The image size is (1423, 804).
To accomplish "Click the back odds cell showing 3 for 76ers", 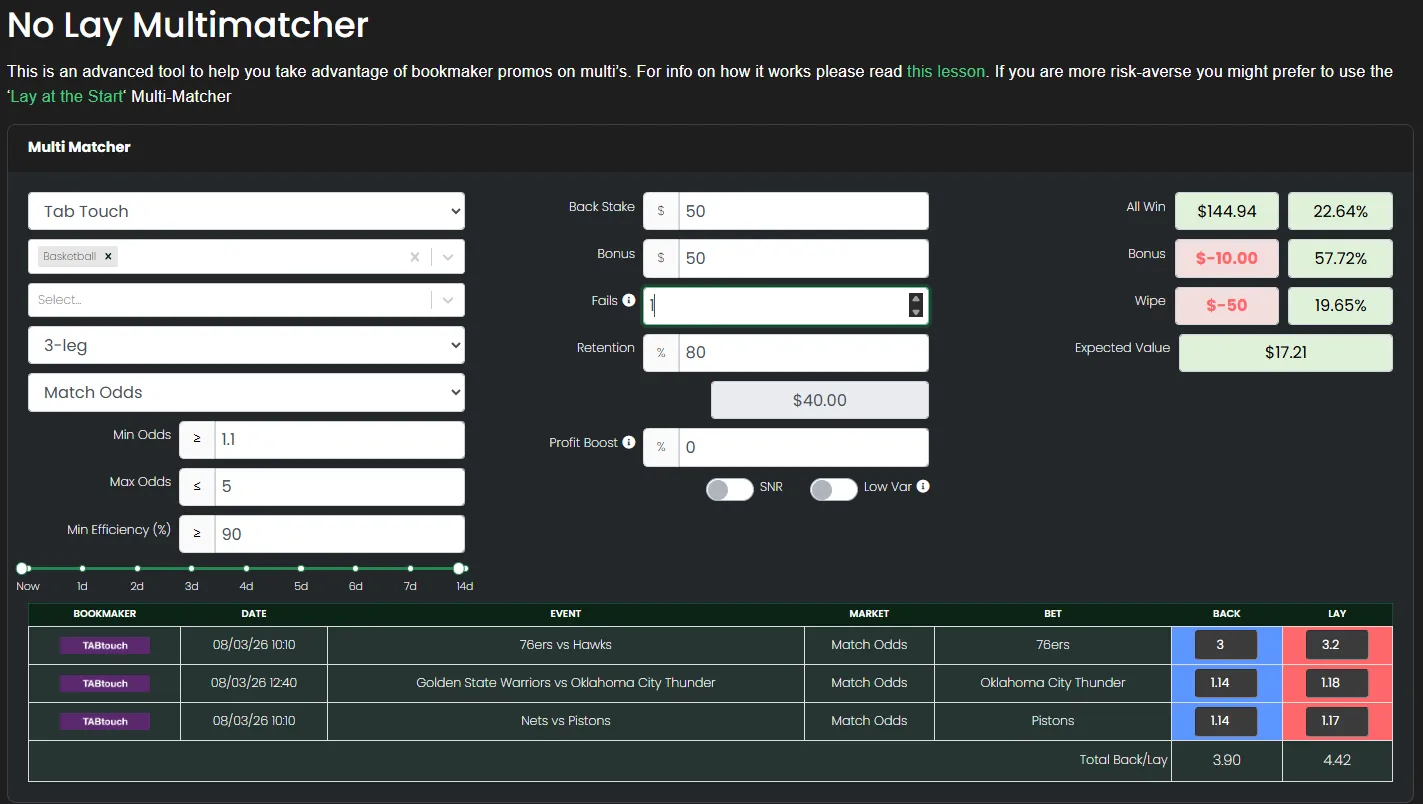I will [1226, 645].
